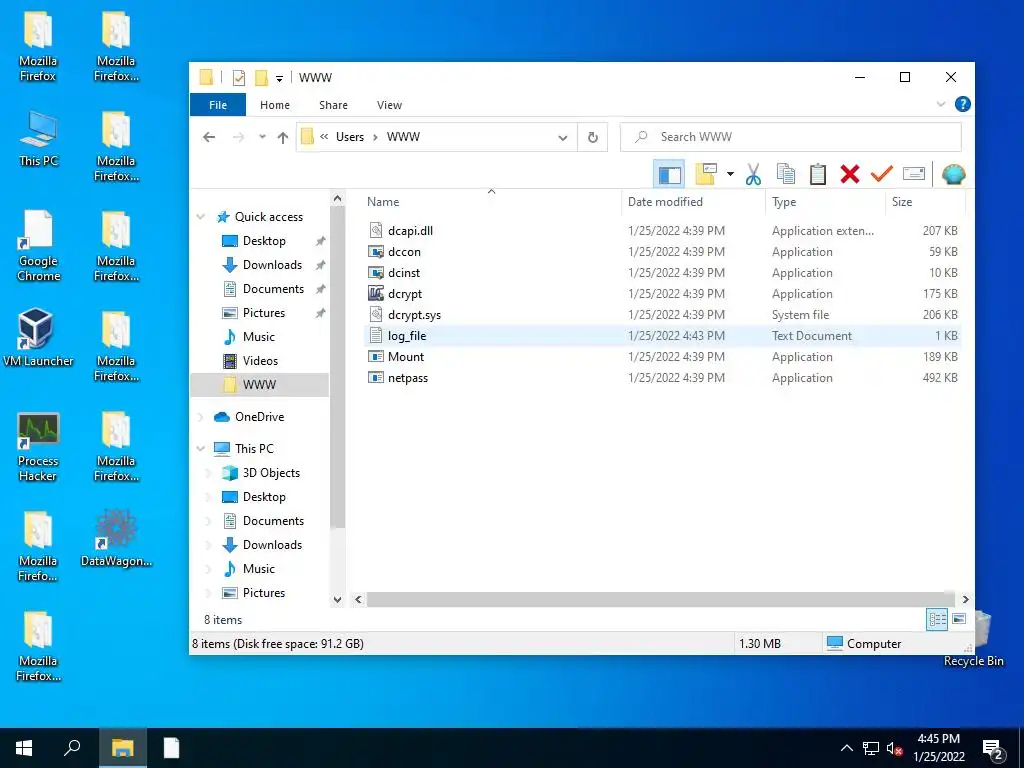
Task: Click the Cut scissors toolbar icon
Action: (x=753, y=174)
